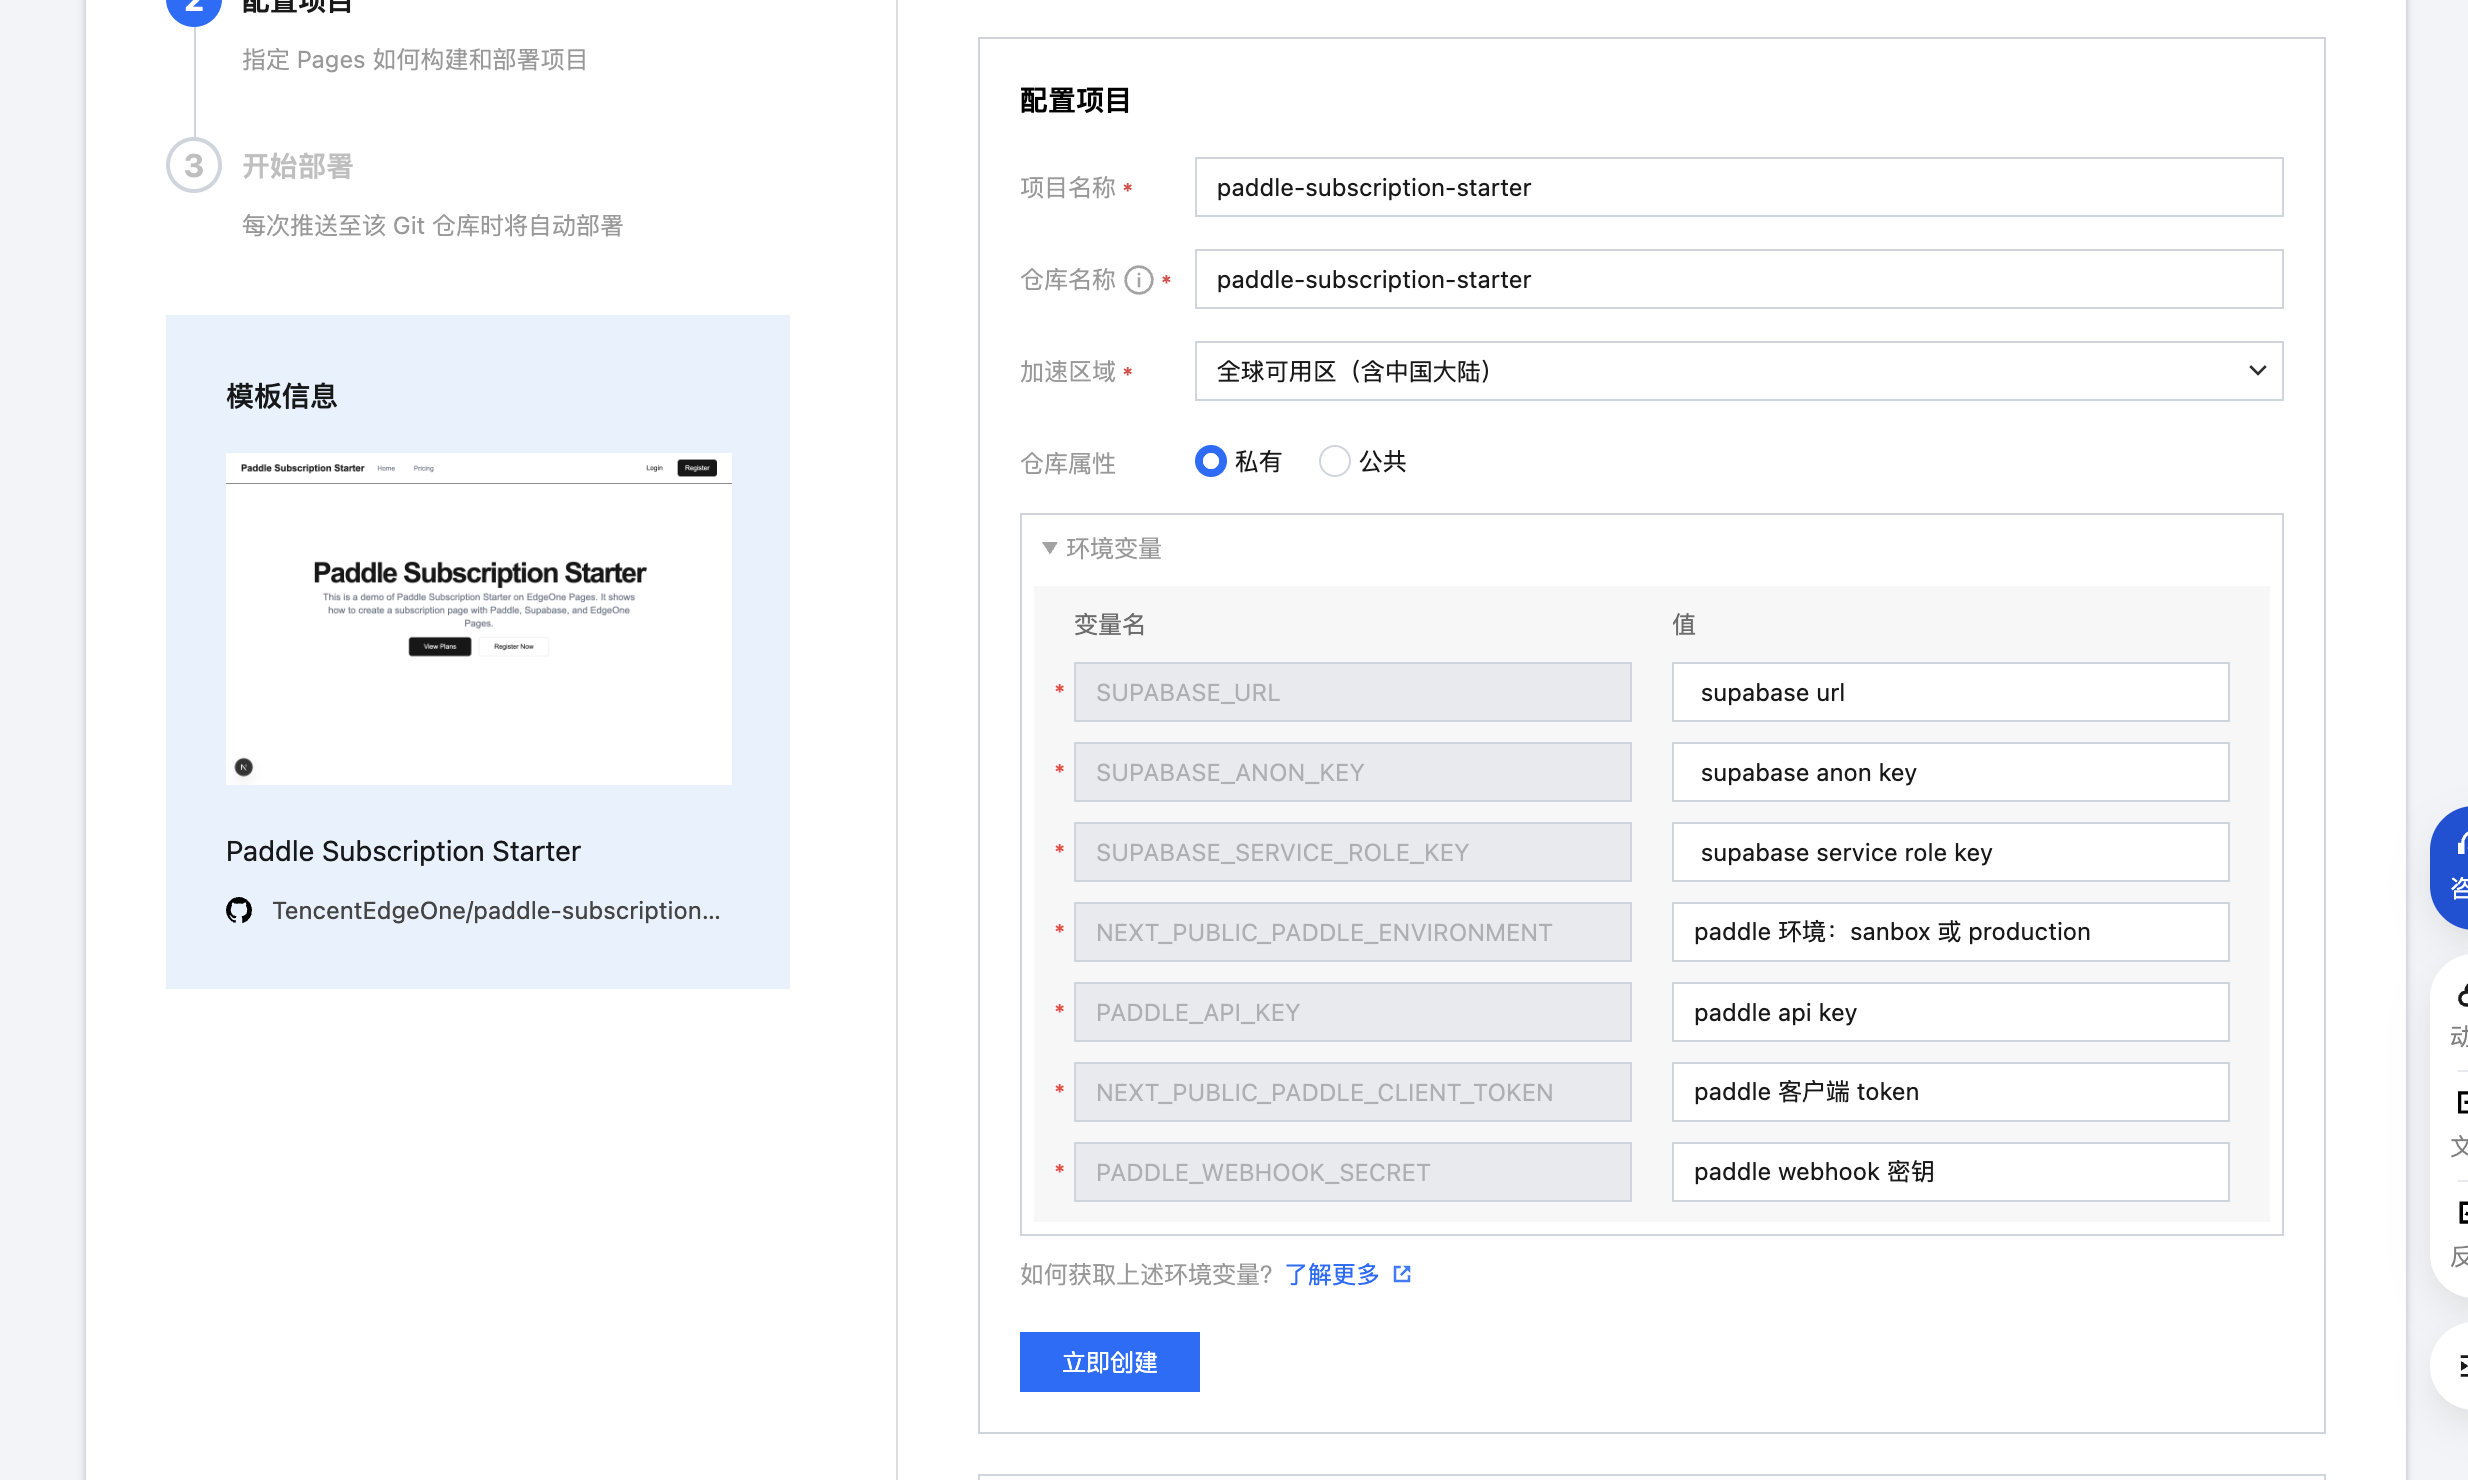This screenshot has height=1480, width=2468.
Task: Open the 了解更多 link
Action: click(1331, 1274)
